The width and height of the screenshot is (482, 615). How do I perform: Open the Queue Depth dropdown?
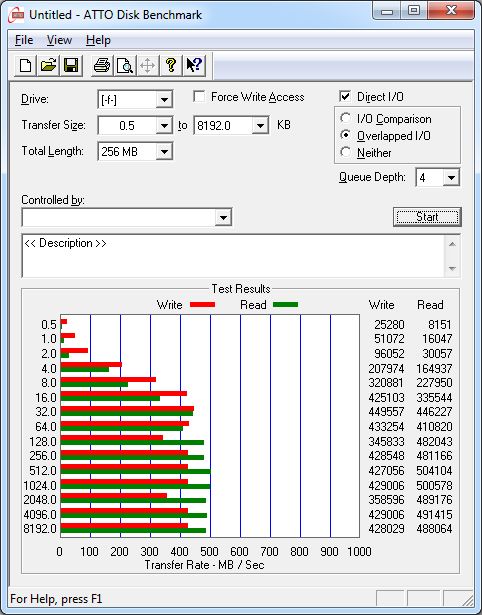tap(451, 178)
